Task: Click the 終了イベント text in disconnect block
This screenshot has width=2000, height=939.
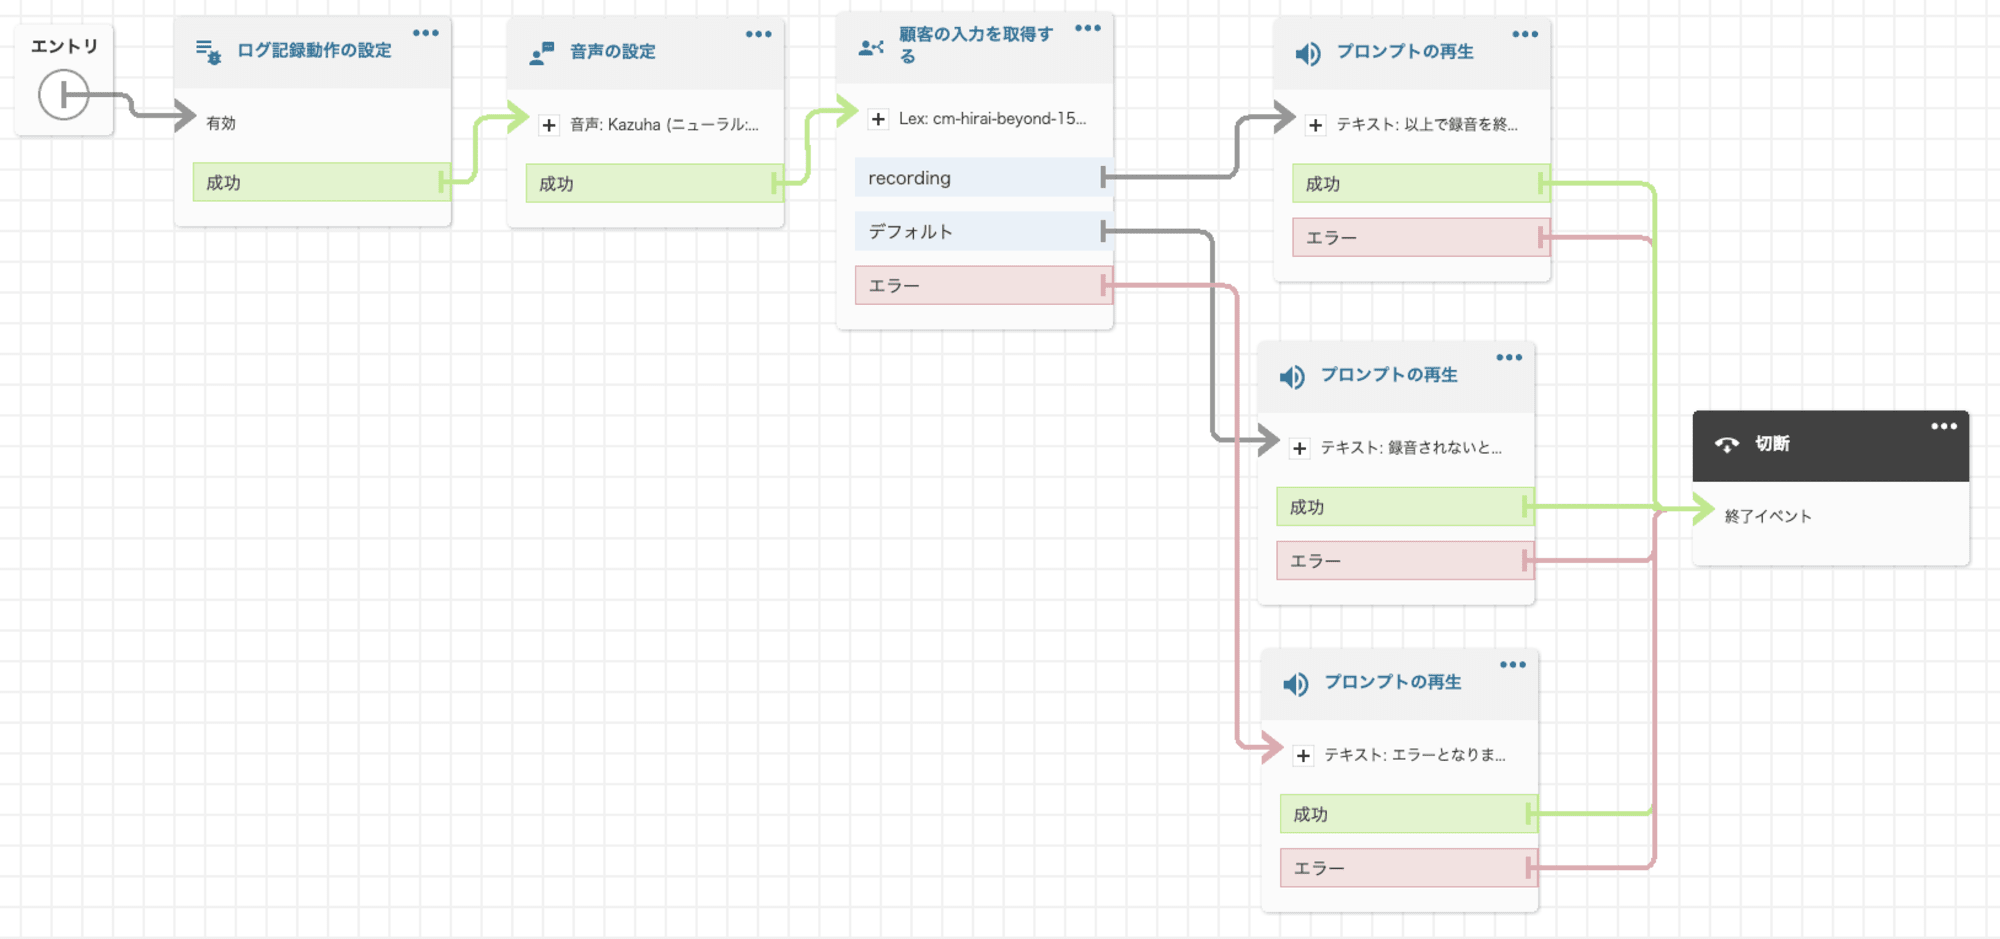Action: pyautogui.click(x=1768, y=516)
